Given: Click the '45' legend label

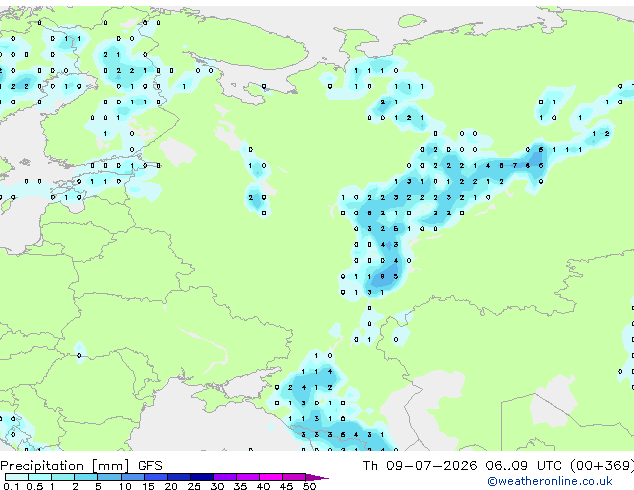Looking at the screenshot, I should click(286, 486).
